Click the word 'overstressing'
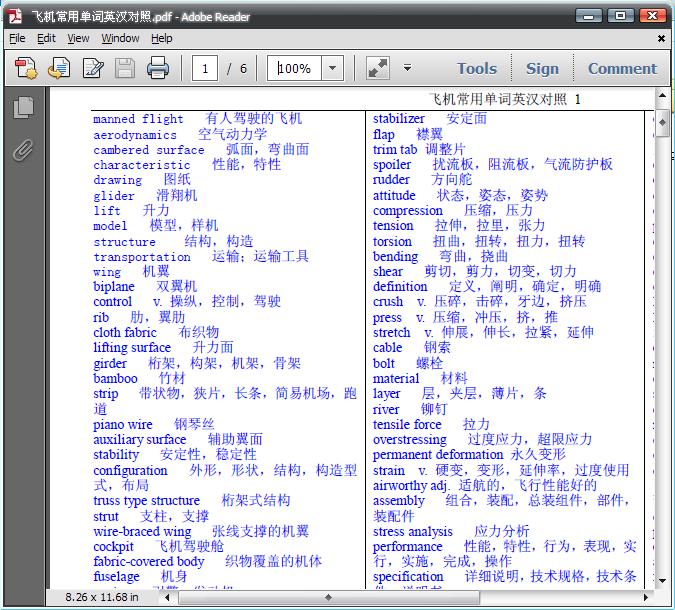The width and height of the screenshot is (675, 610). tap(410, 440)
